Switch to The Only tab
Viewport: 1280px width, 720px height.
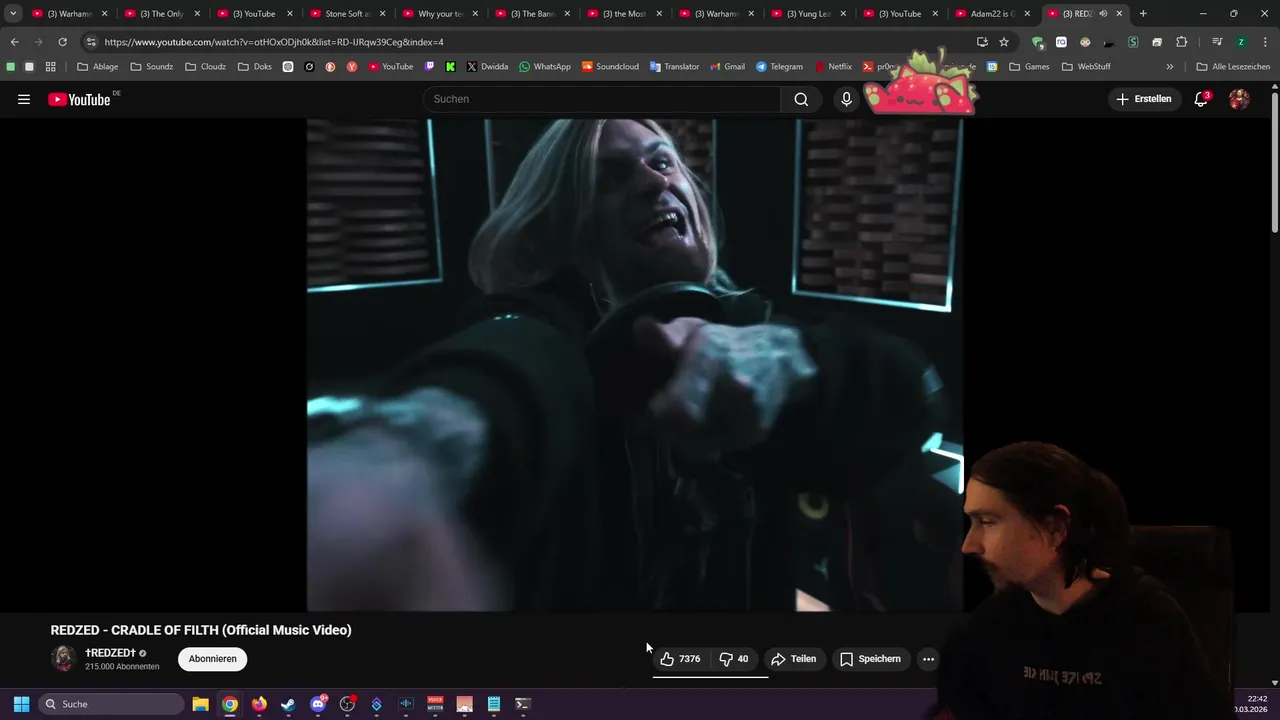161,14
